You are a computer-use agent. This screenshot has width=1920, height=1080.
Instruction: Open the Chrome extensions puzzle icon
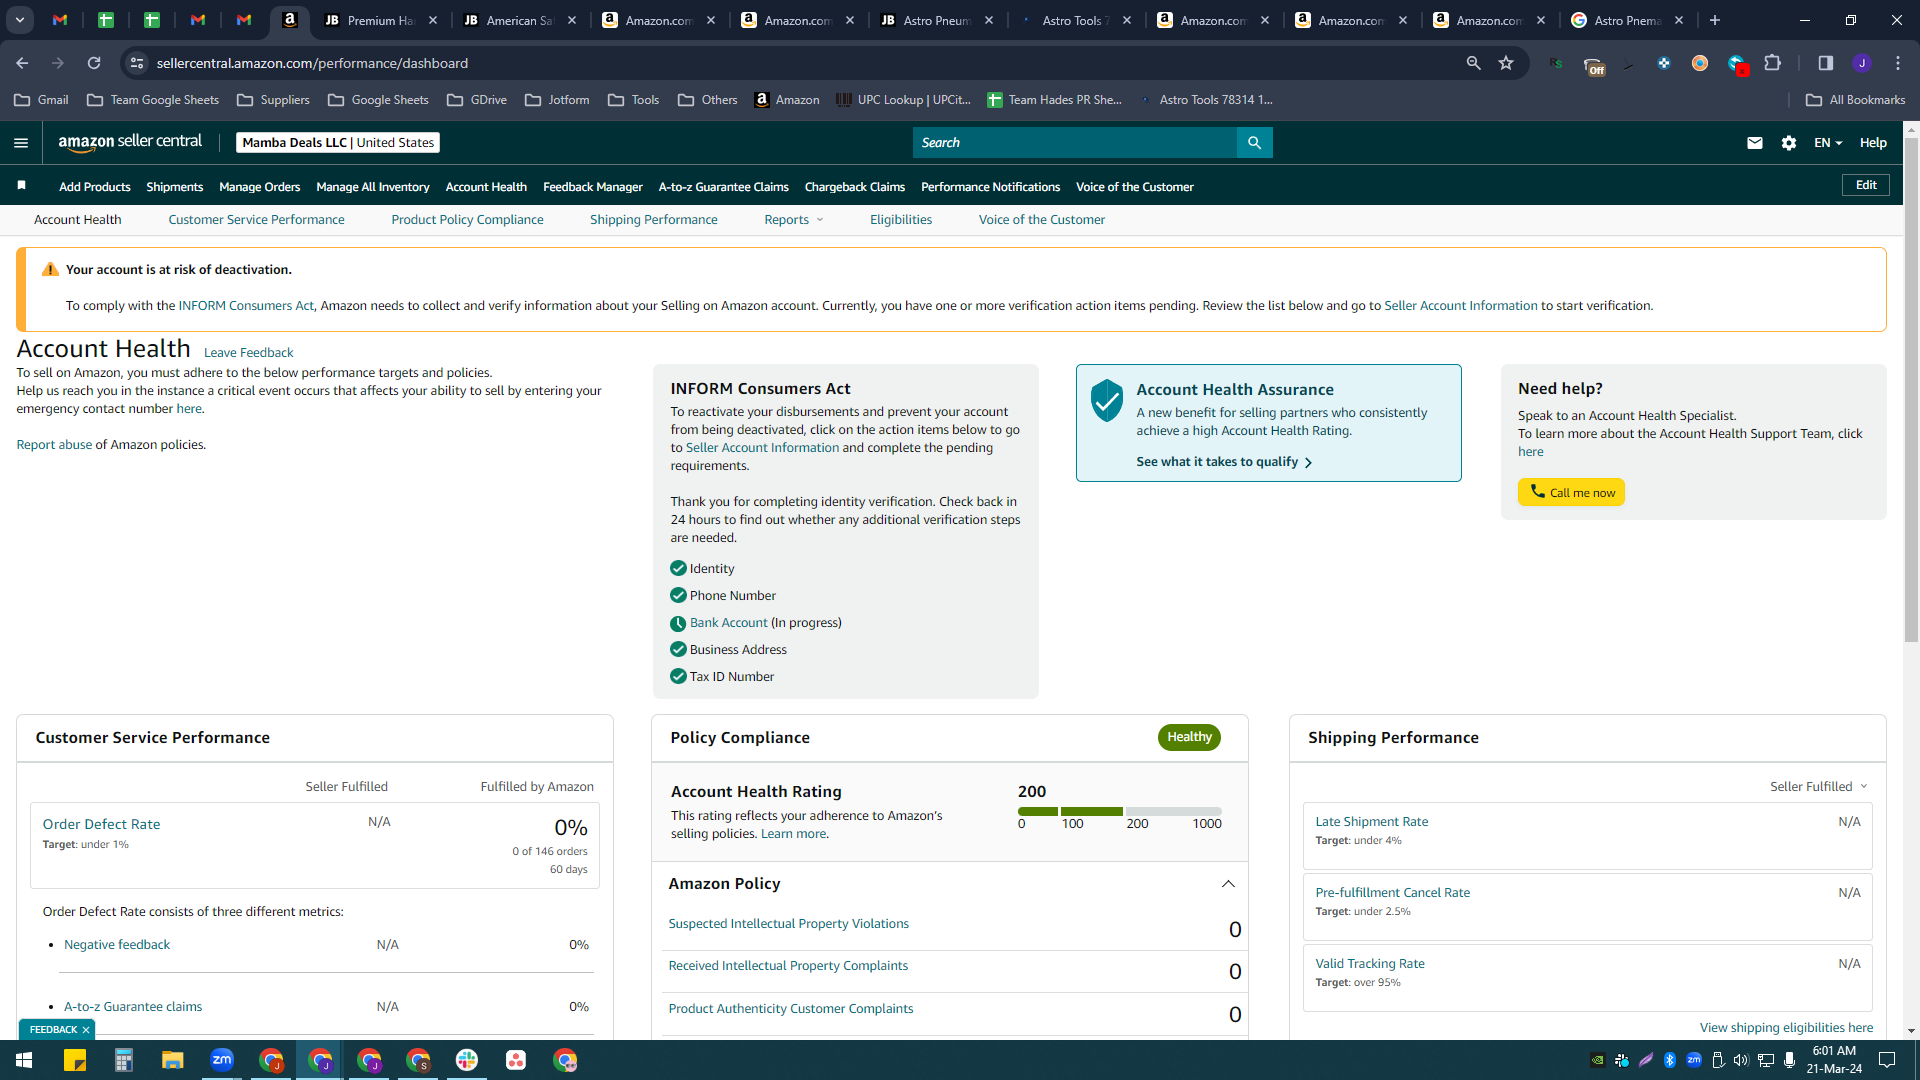coord(1773,63)
